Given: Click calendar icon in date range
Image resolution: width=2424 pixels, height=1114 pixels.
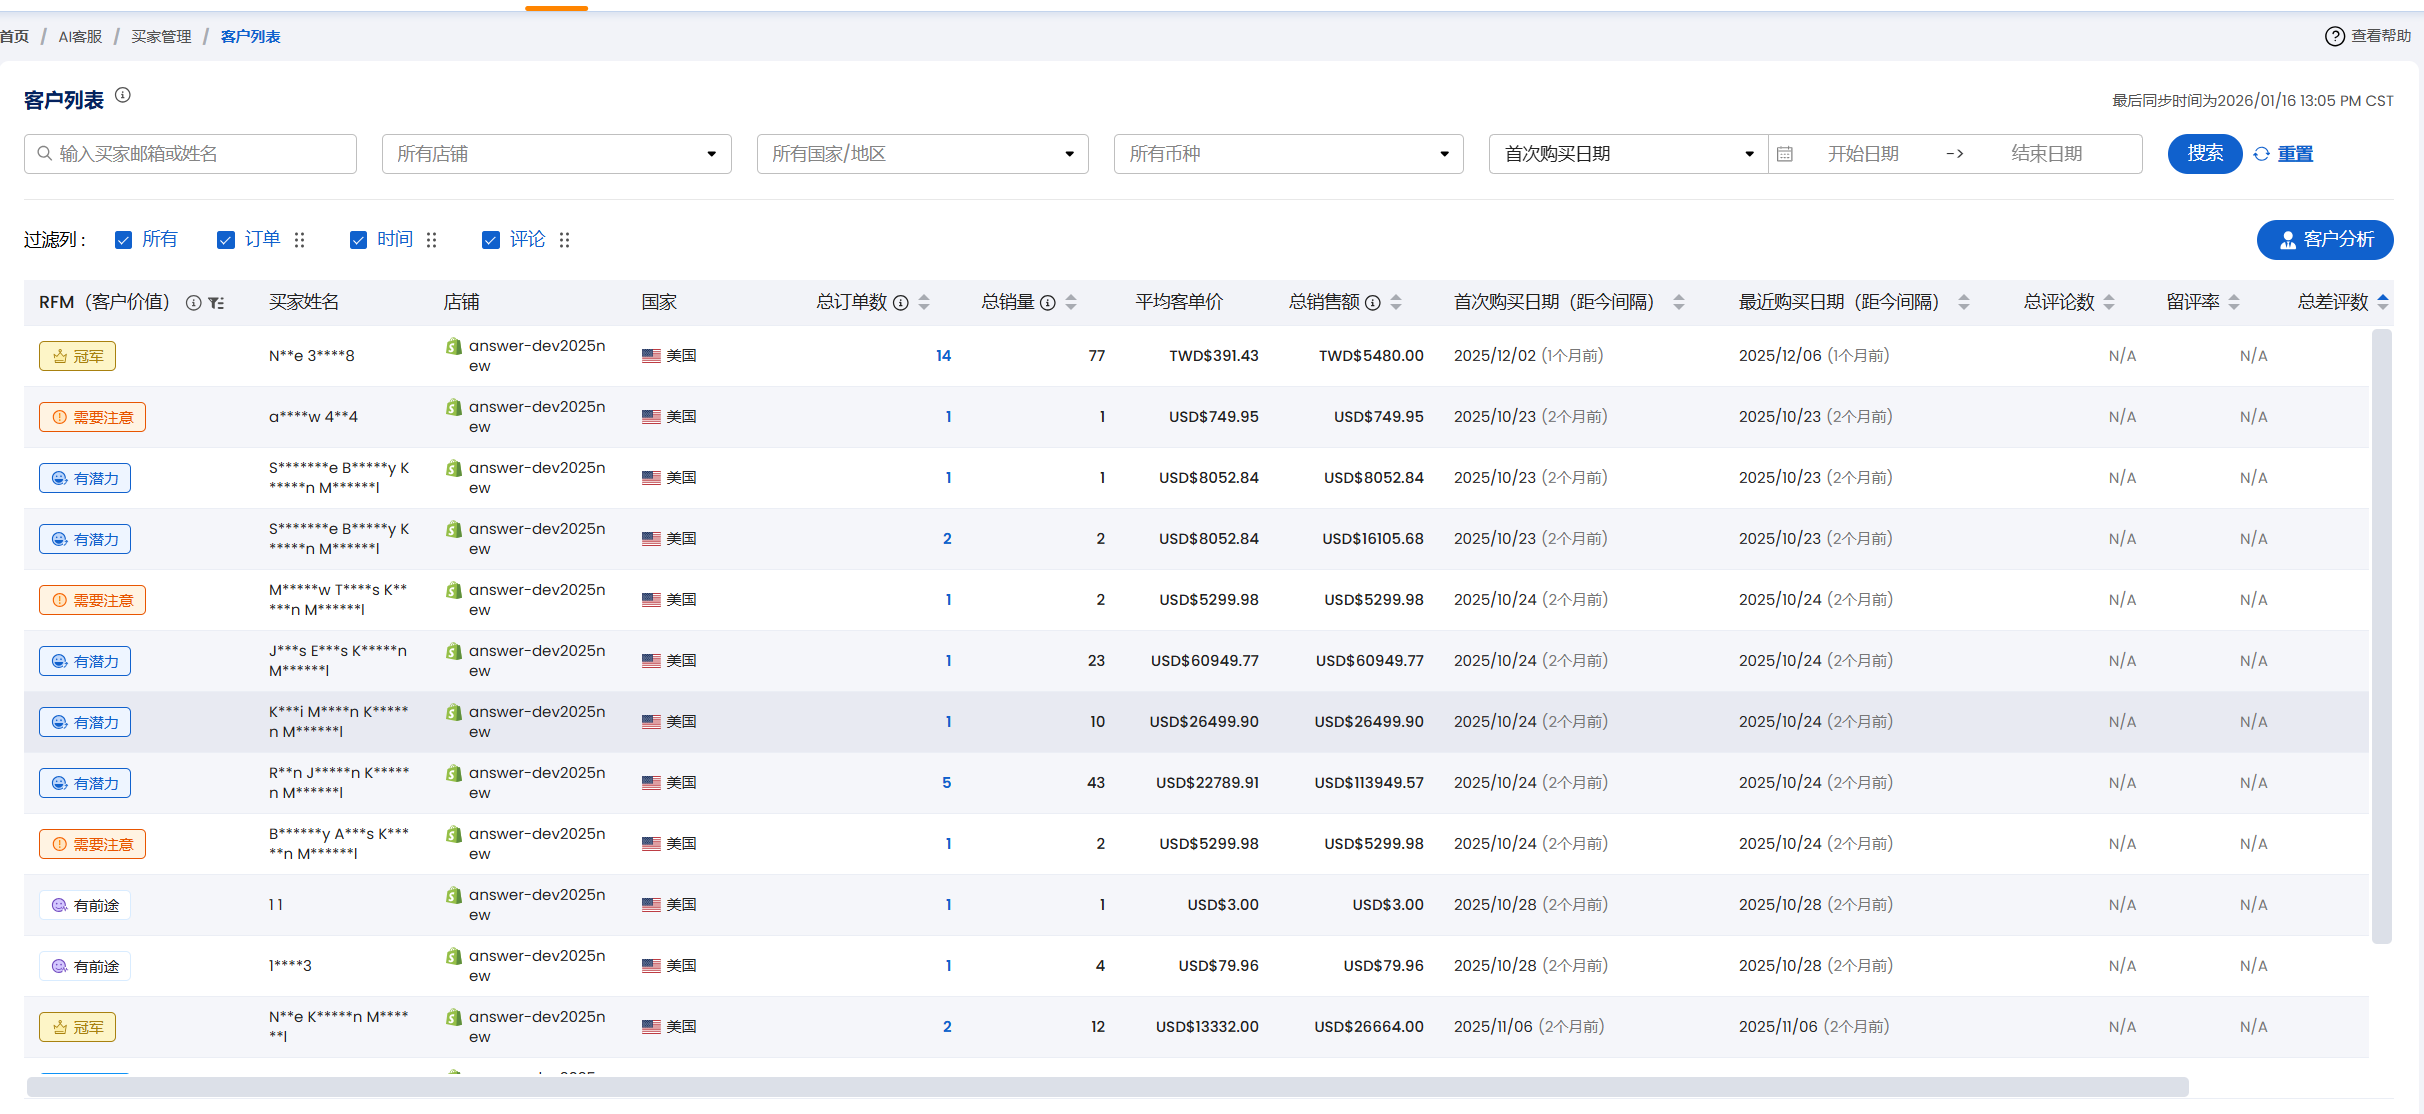Looking at the screenshot, I should coord(1785,154).
